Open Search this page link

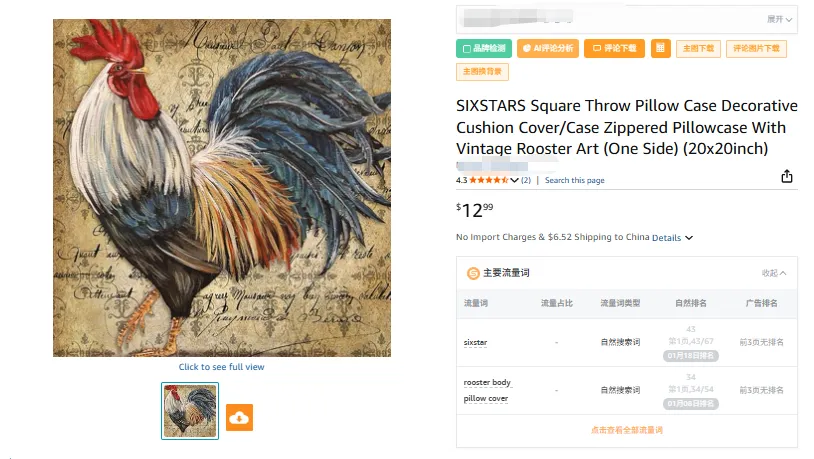(575, 180)
